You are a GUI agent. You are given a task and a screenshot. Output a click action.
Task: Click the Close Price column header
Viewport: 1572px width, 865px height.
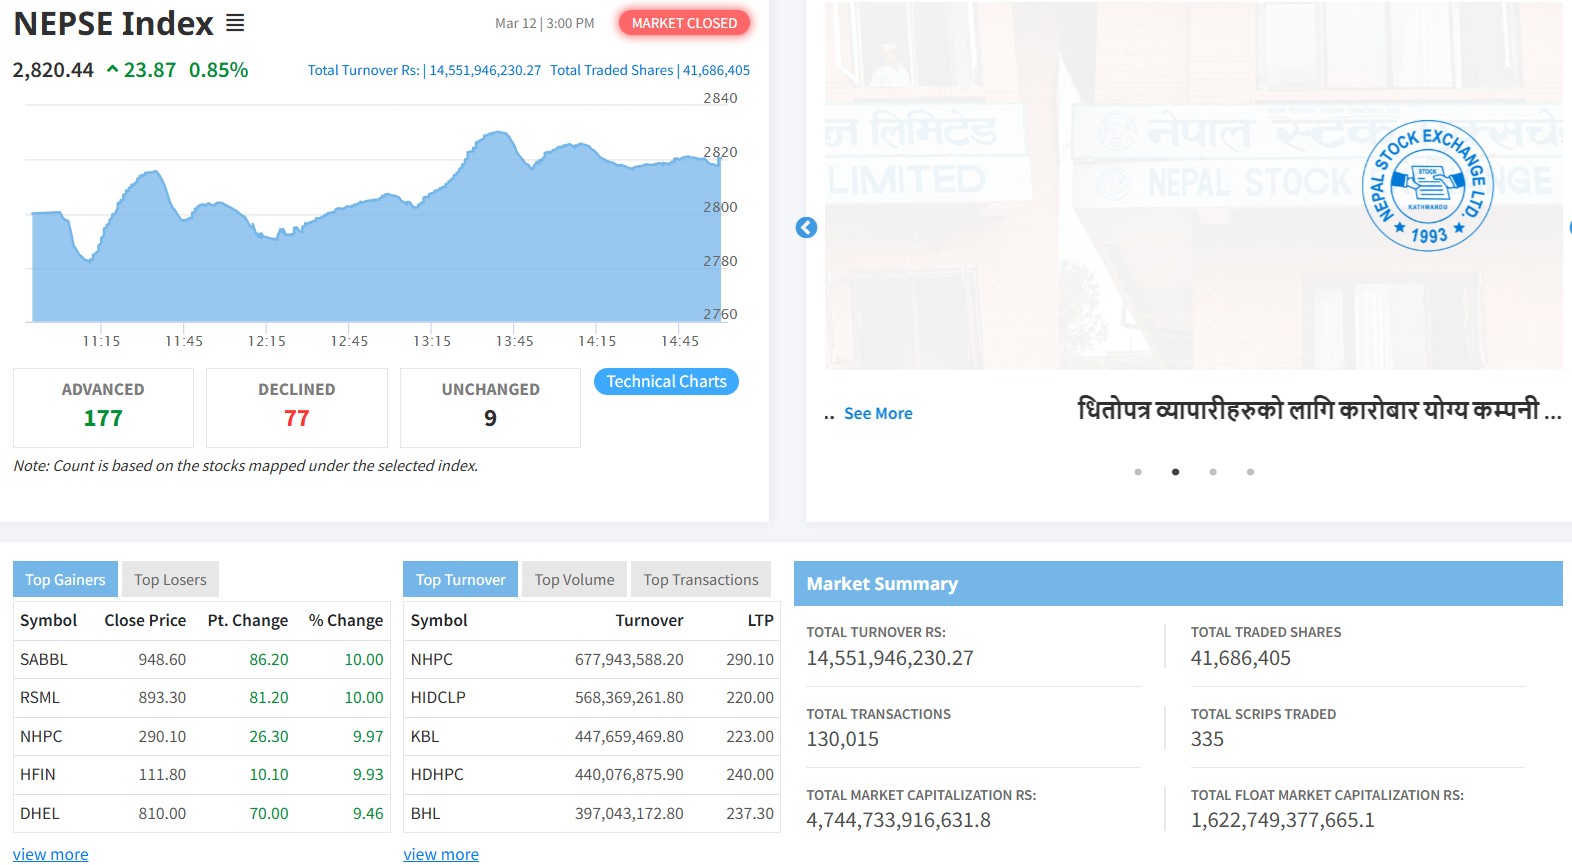click(x=145, y=621)
